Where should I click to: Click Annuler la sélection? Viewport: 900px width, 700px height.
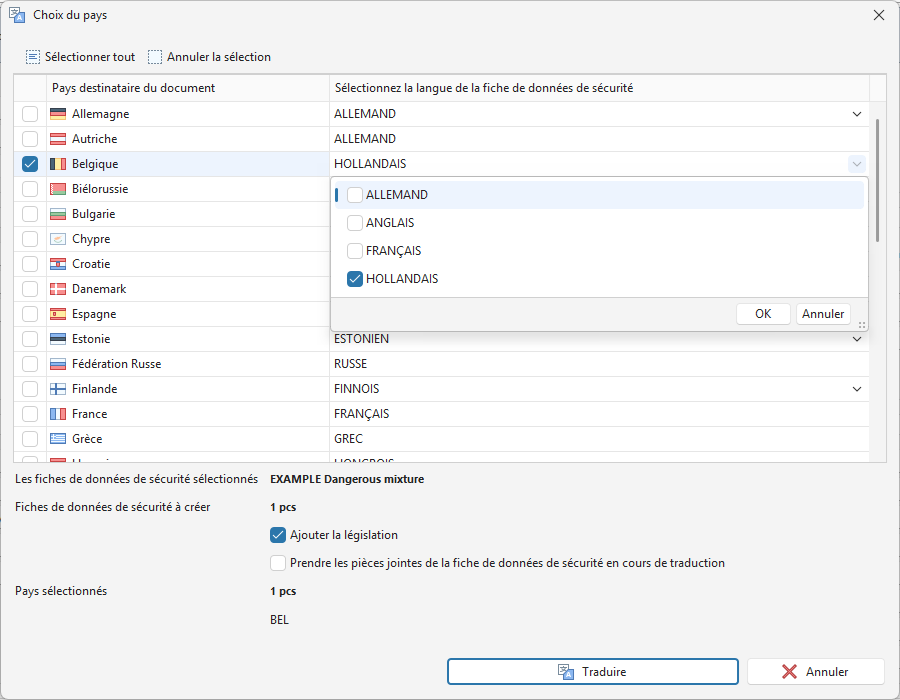210,57
